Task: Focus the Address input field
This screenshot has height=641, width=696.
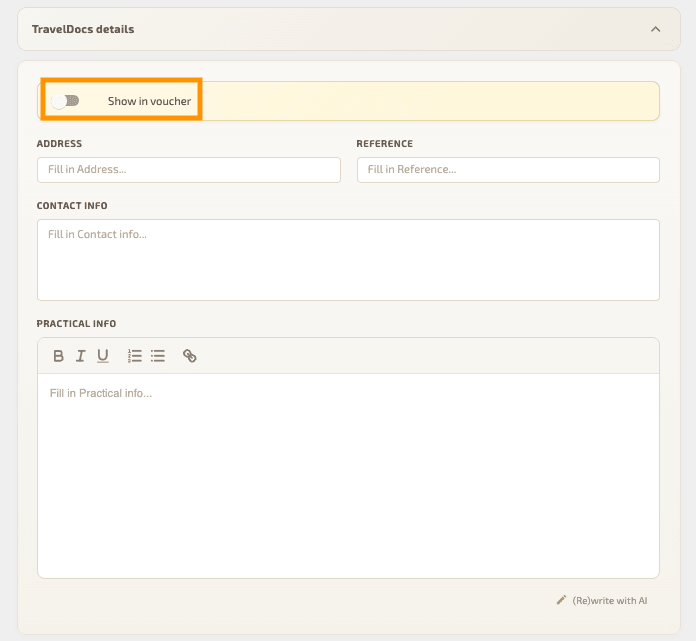Action: coord(188,170)
